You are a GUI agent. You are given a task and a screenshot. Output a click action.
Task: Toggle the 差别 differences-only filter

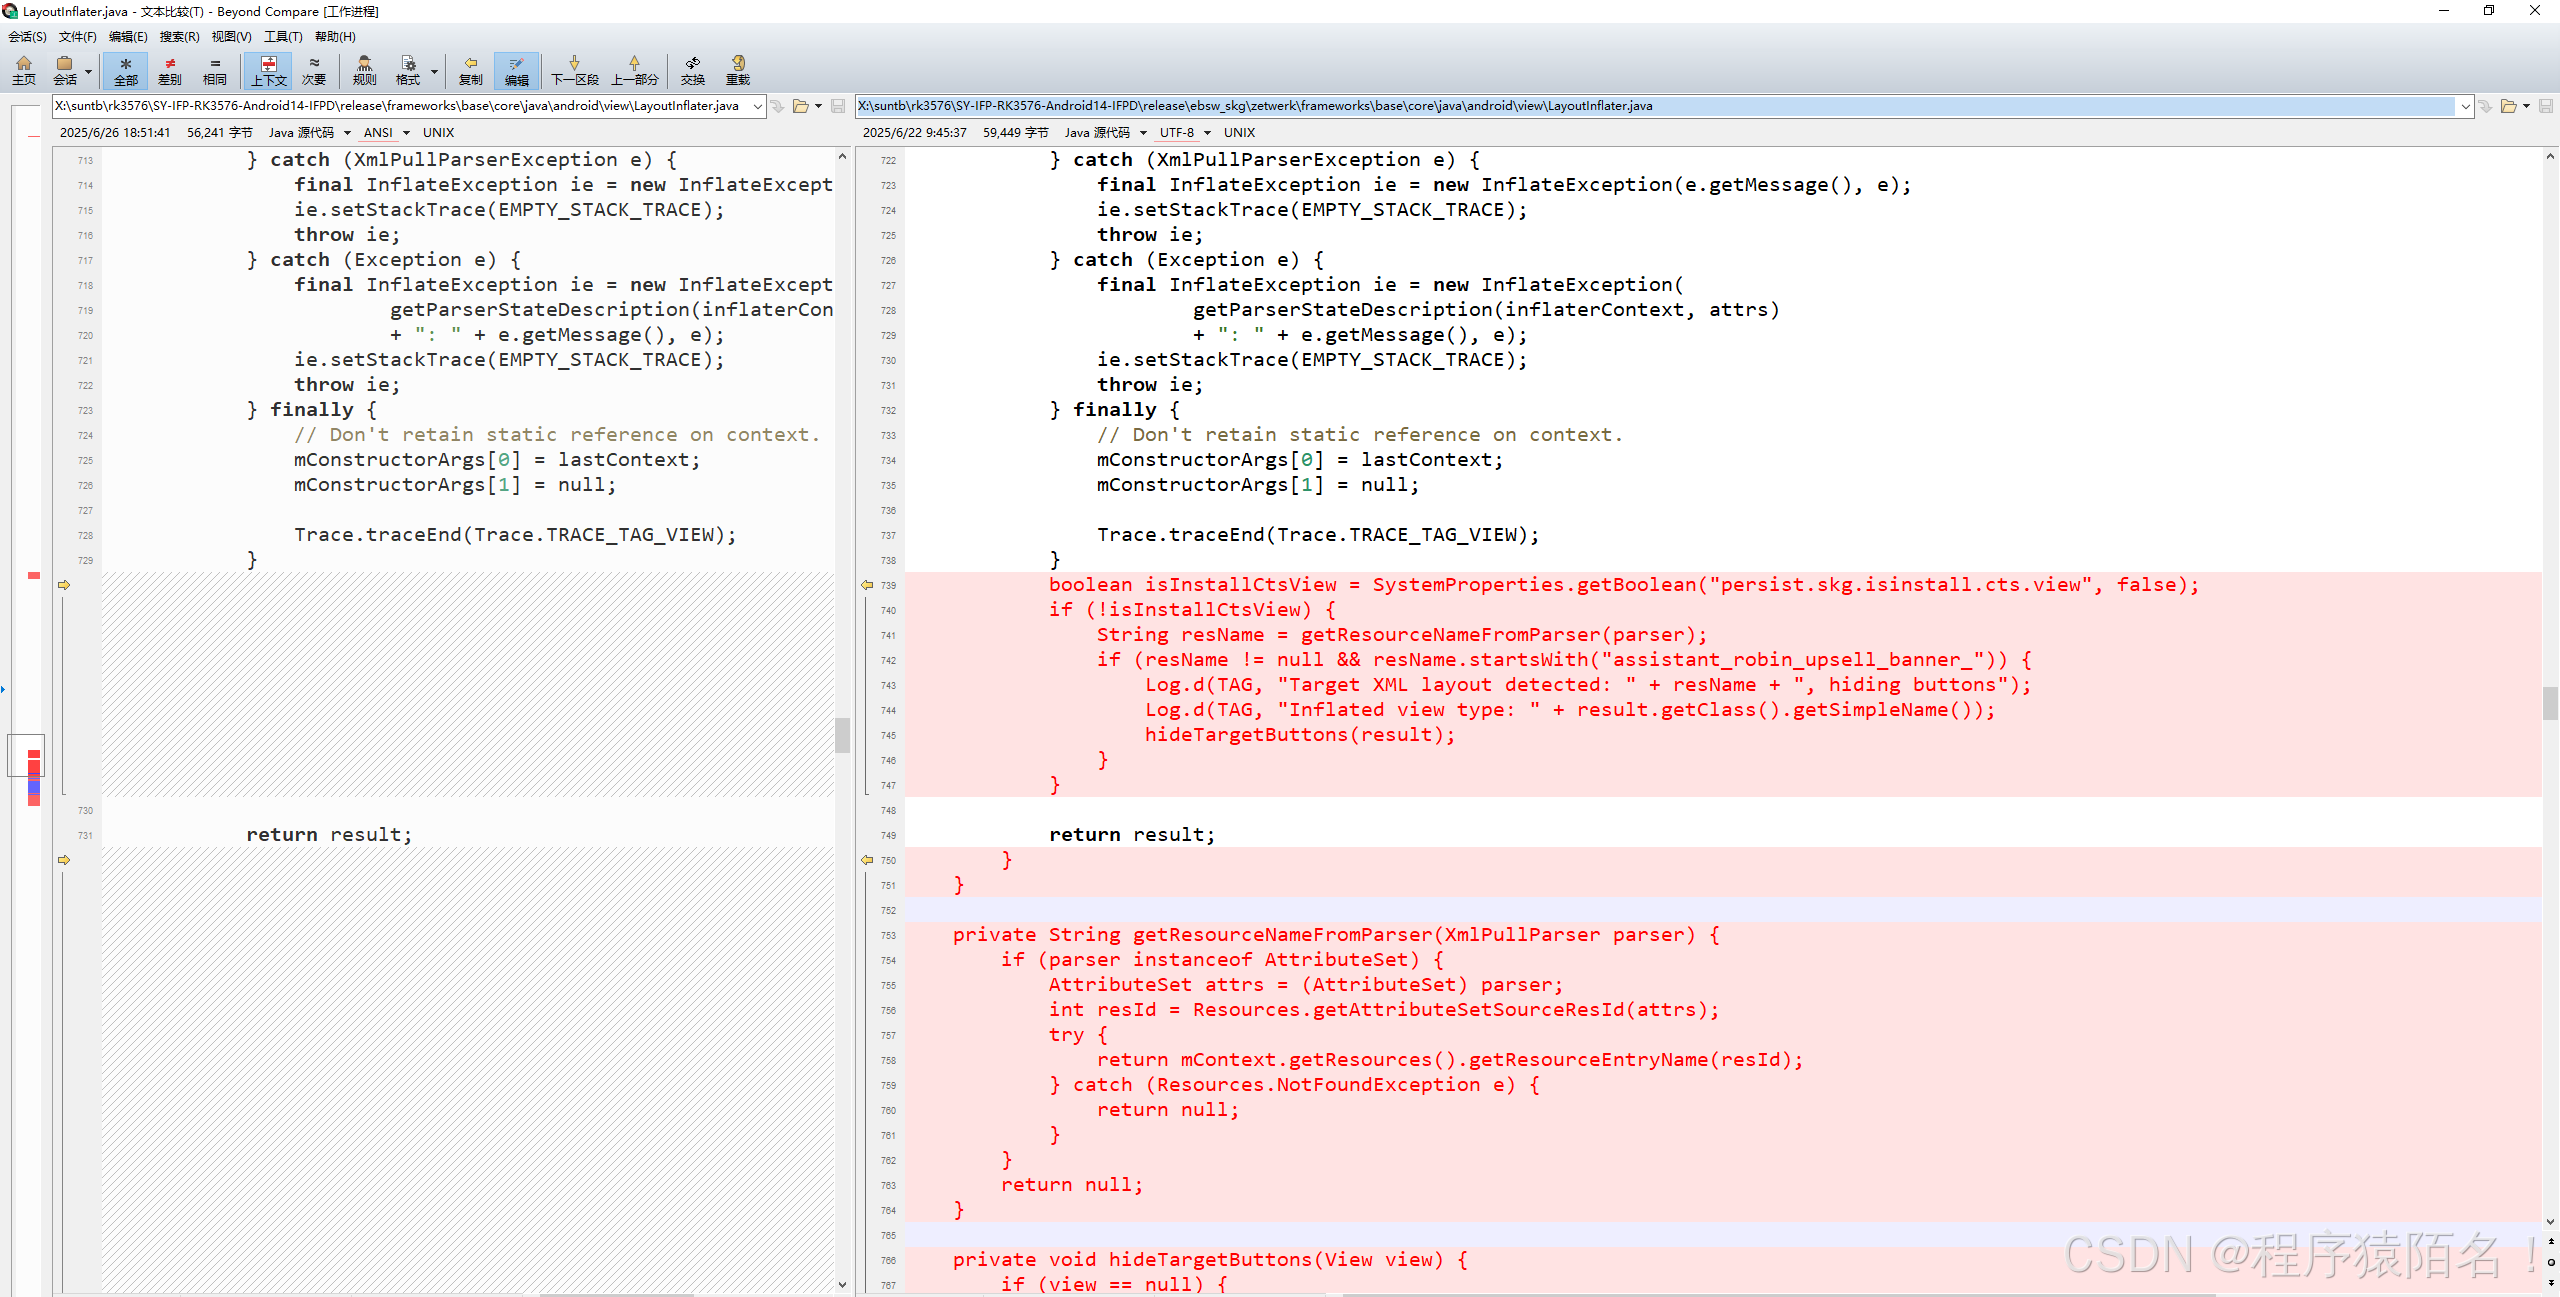point(170,70)
